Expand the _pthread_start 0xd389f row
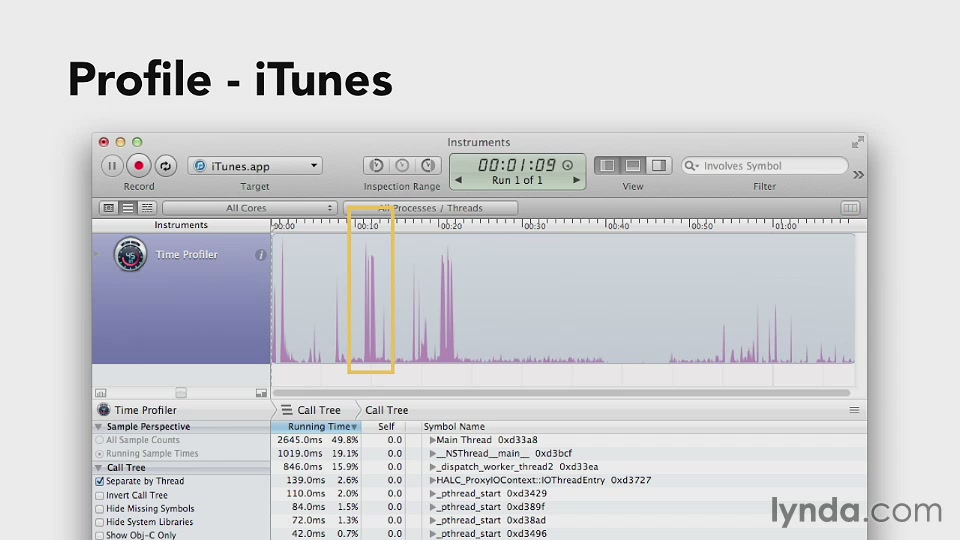Viewport: 960px width, 540px height. (432, 507)
